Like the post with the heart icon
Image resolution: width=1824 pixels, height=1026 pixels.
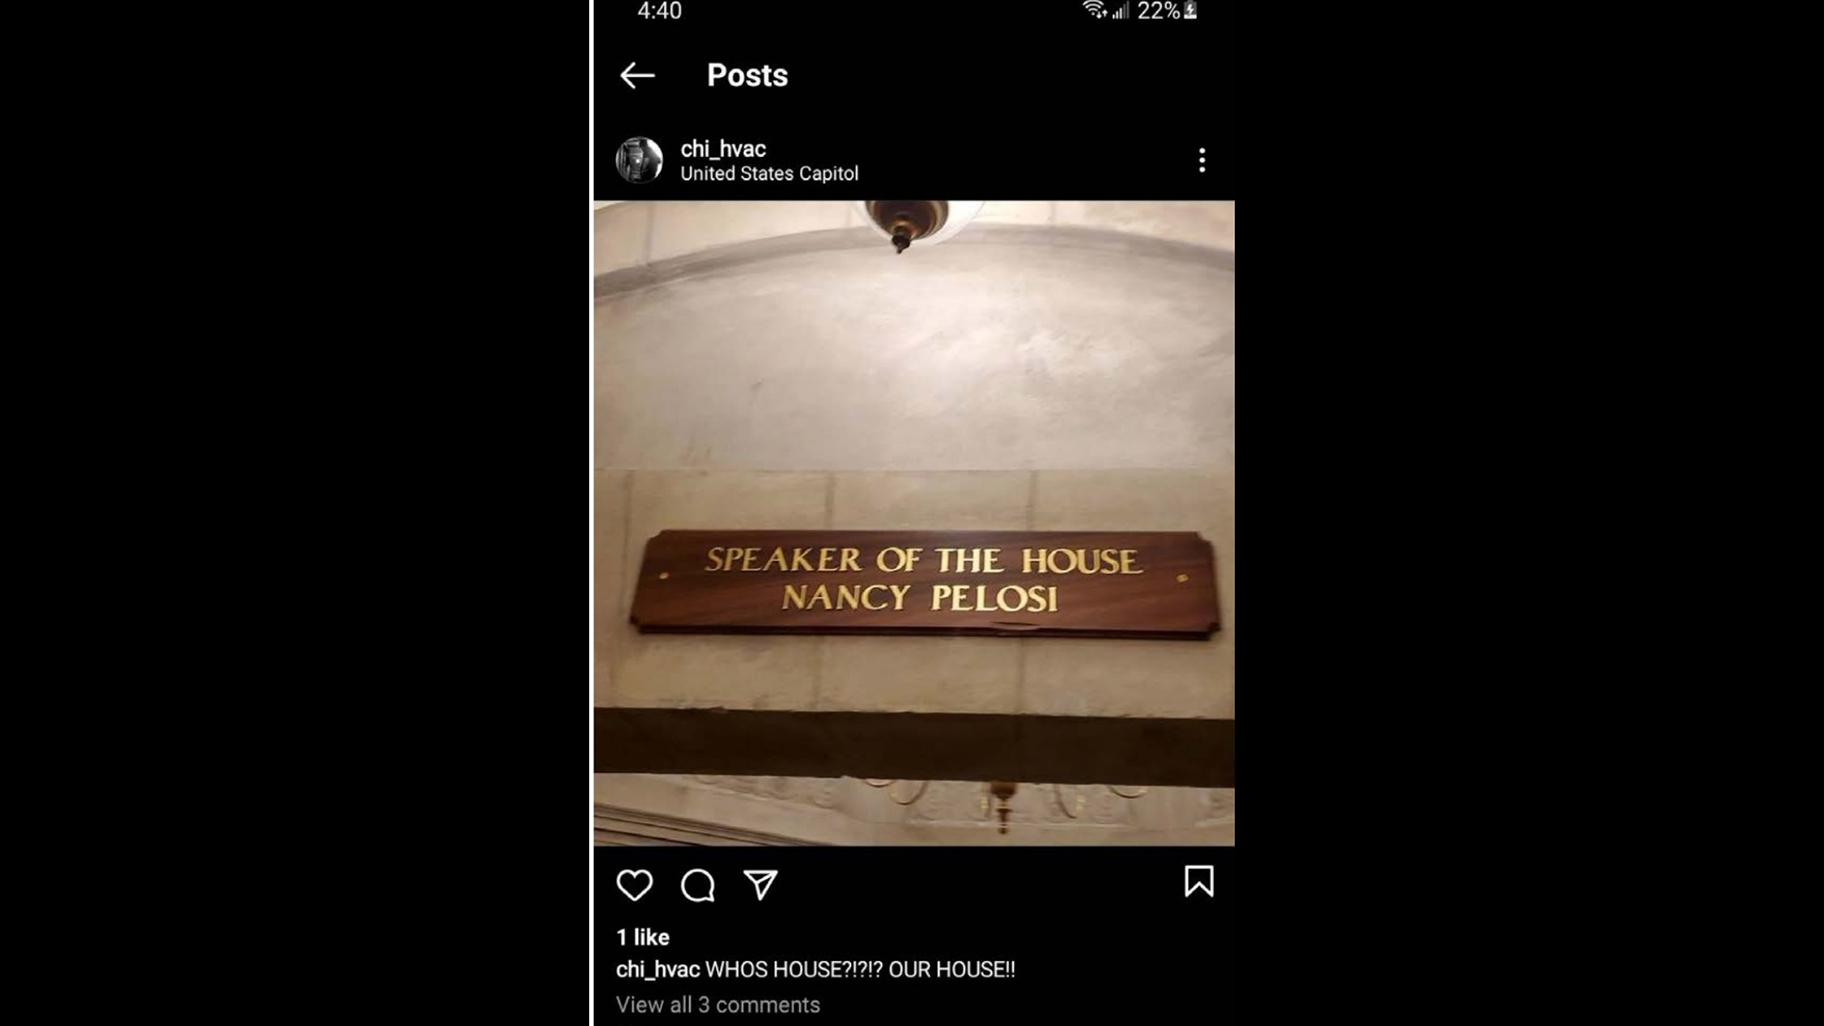pyautogui.click(x=635, y=885)
